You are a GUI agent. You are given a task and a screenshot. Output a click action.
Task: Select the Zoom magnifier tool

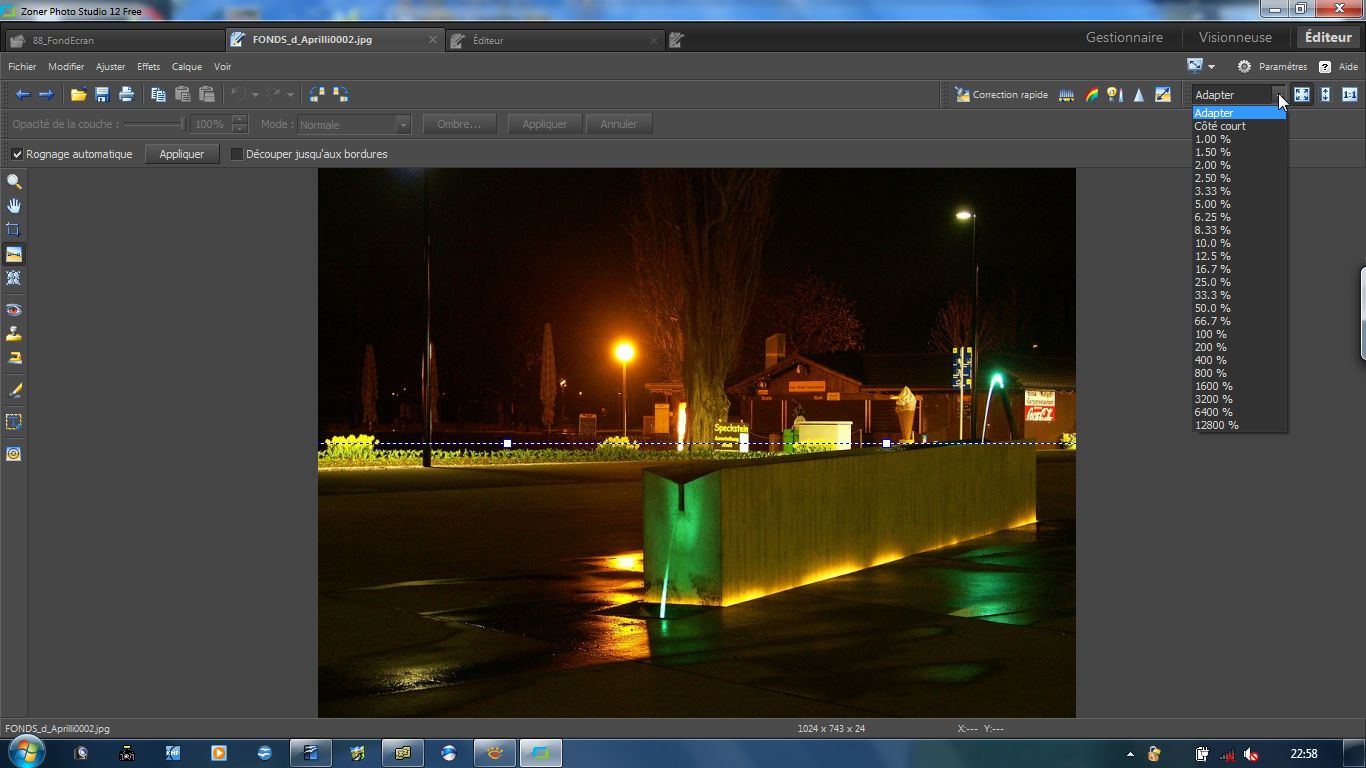click(14, 182)
